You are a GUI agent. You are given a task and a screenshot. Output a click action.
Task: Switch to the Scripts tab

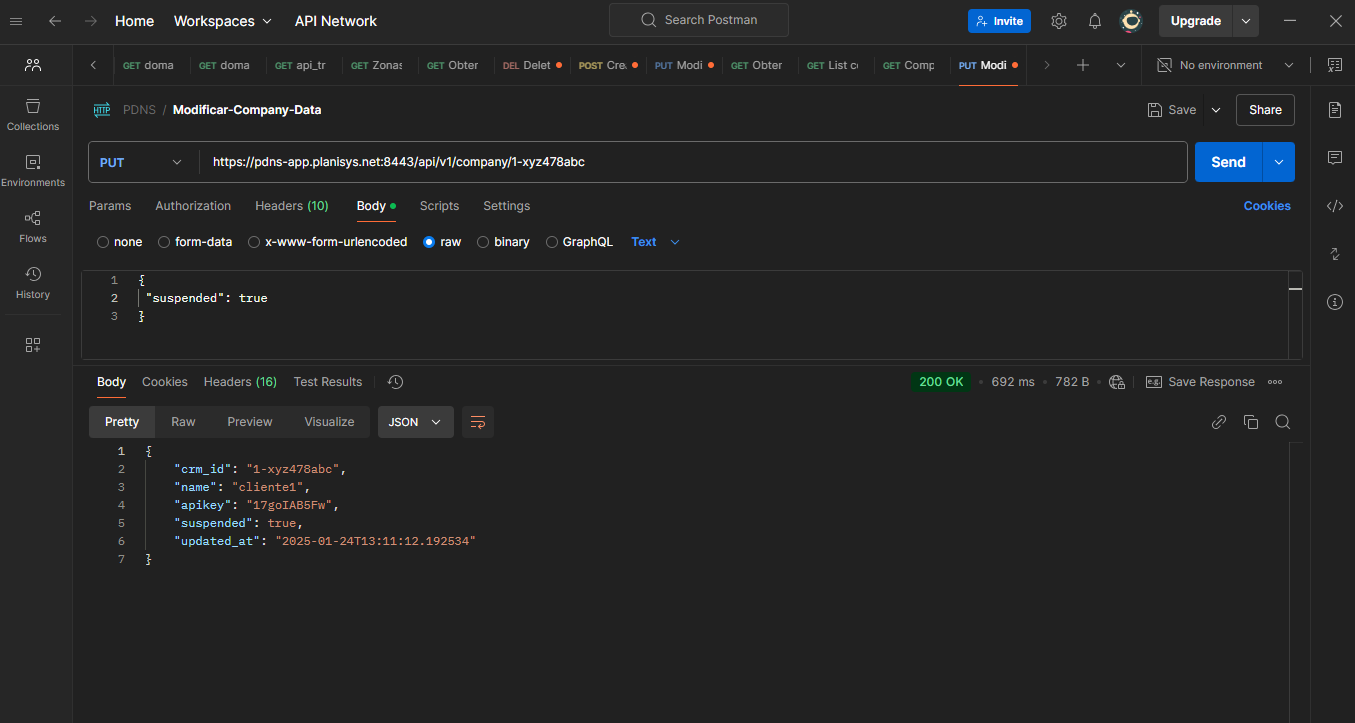click(x=439, y=206)
